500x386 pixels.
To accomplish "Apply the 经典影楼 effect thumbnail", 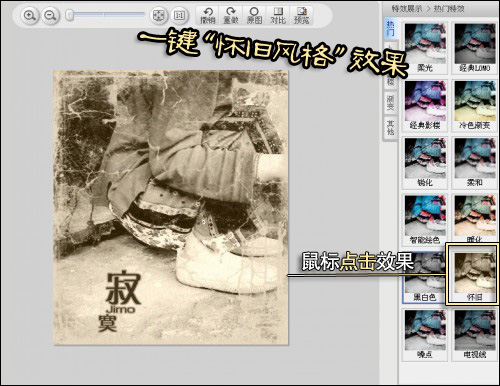I will tap(425, 105).
